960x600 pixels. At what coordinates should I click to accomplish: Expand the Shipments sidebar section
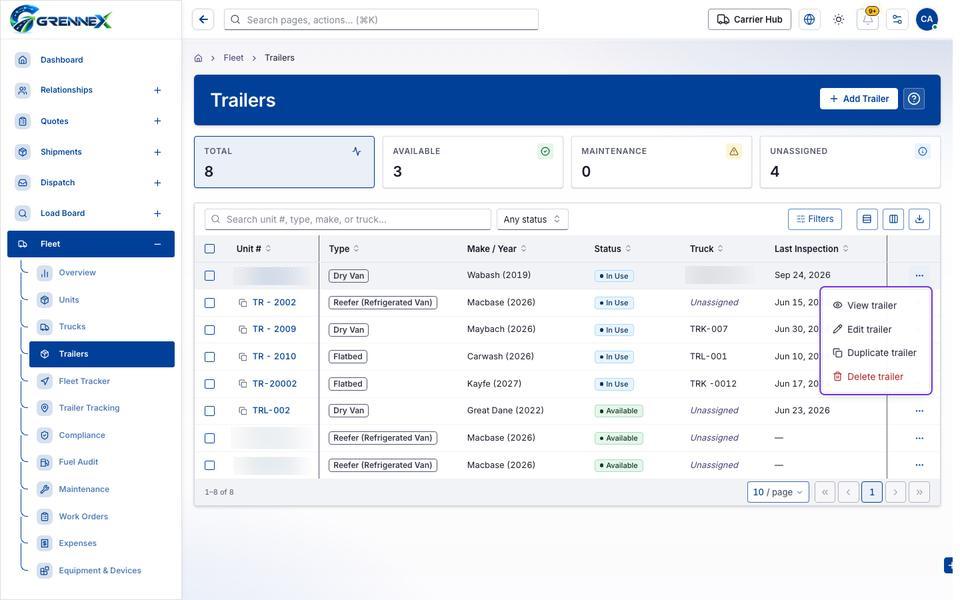(x=157, y=152)
